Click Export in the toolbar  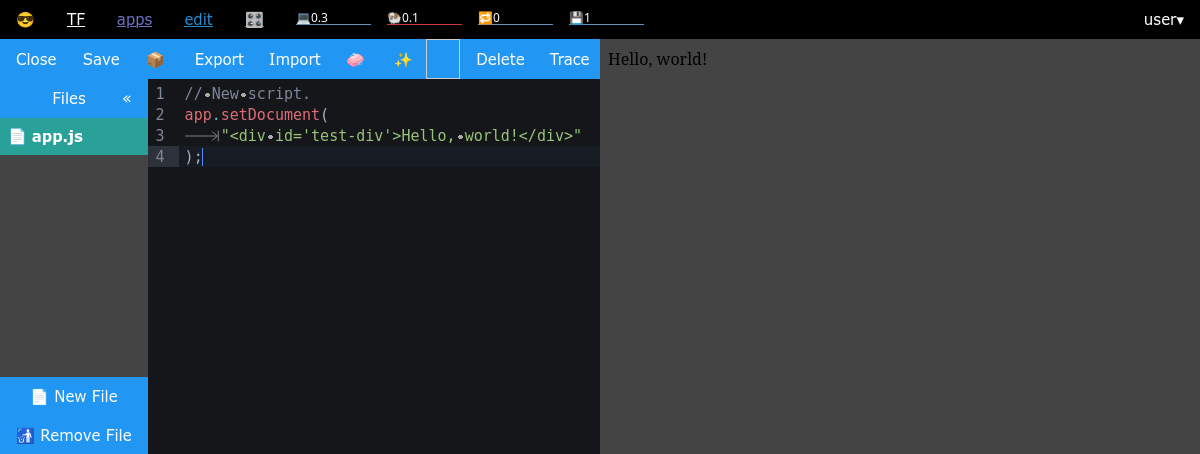click(x=219, y=59)
